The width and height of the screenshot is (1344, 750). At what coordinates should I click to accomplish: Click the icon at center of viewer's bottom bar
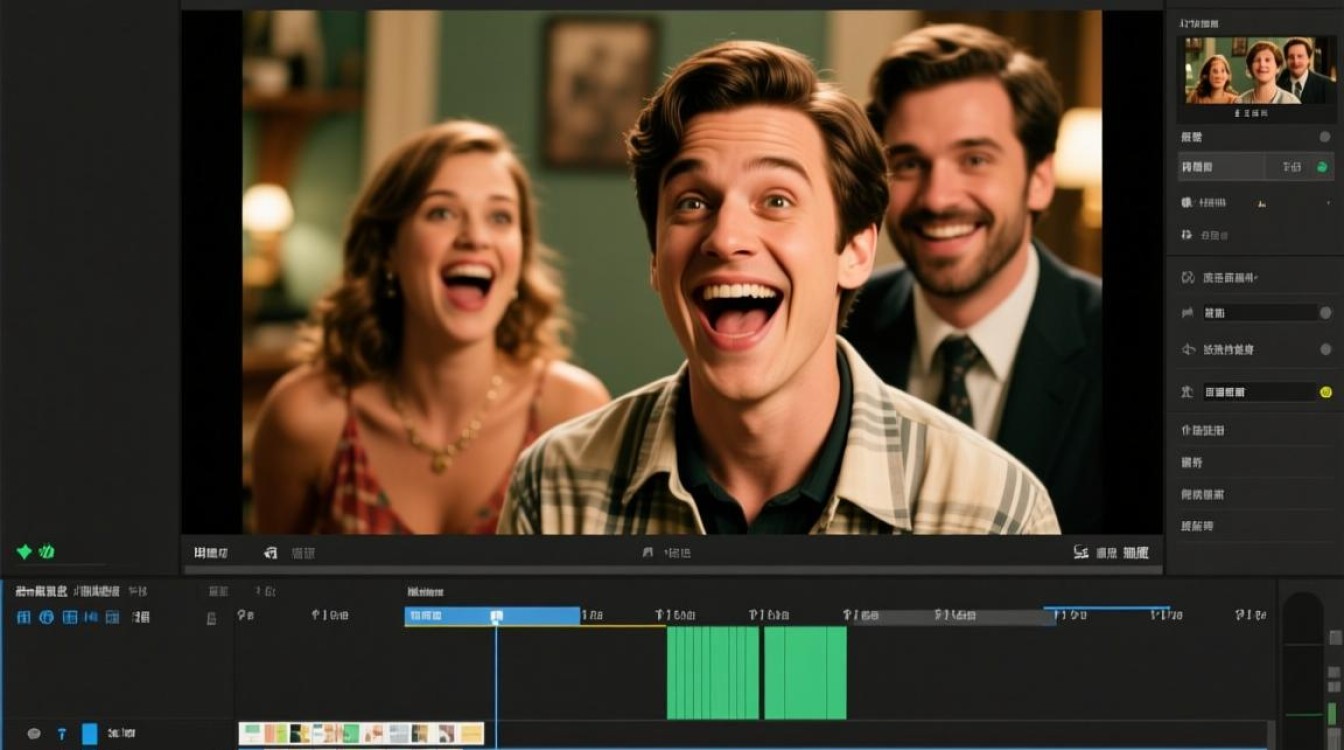tap(648, 552)
